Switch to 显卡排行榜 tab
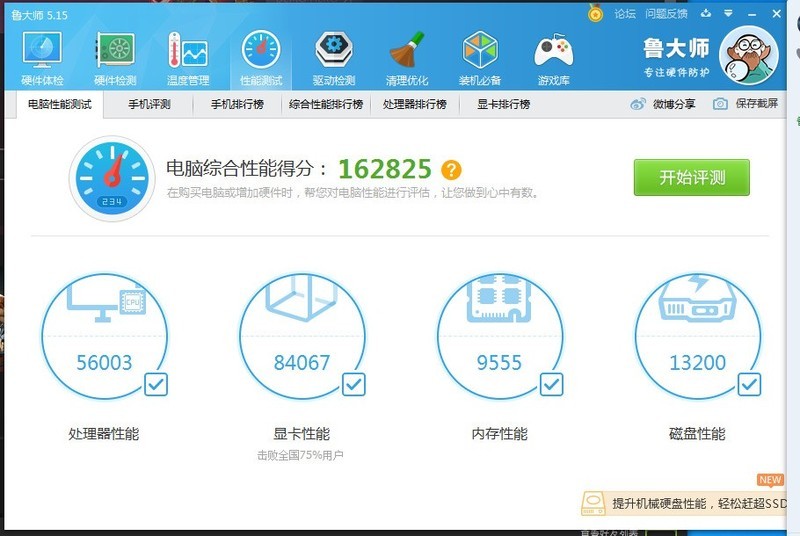800x536 pixels. (x=504, y=105)
